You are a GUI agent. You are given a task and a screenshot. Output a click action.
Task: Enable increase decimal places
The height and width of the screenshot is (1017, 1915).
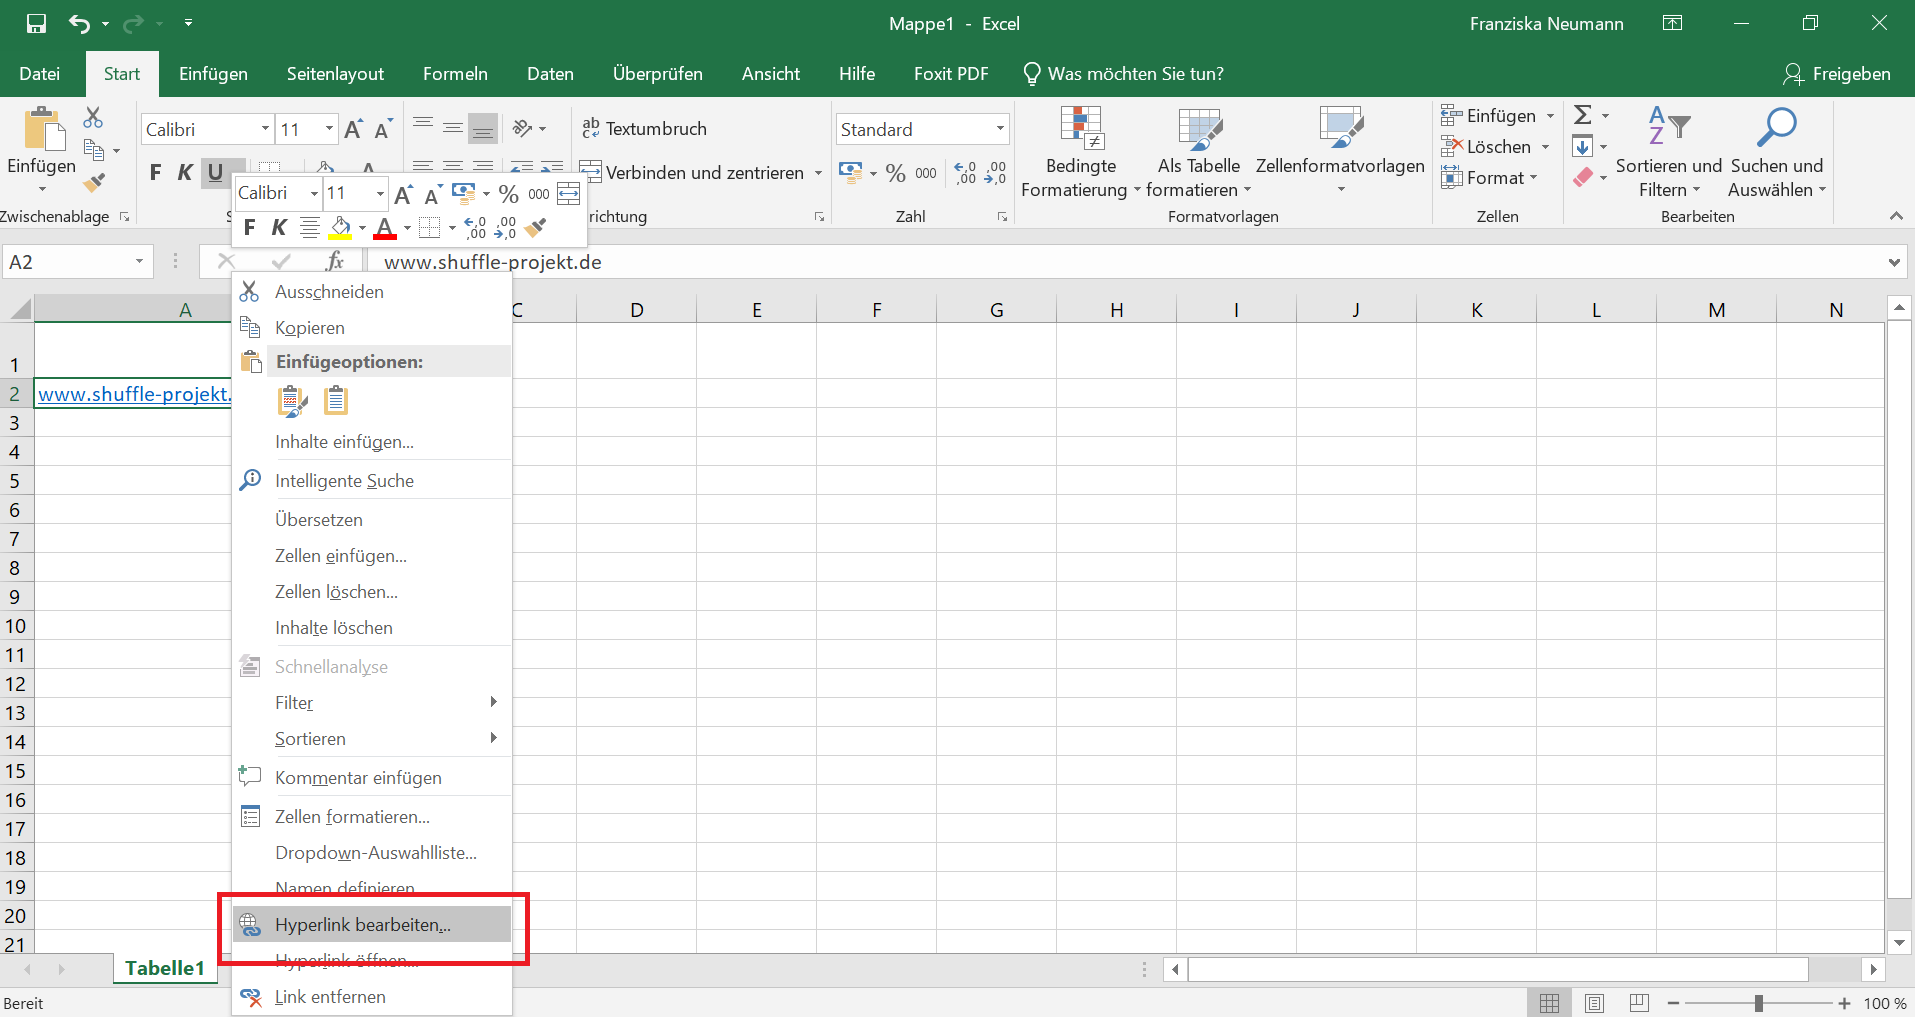click(x=964, y=172)
